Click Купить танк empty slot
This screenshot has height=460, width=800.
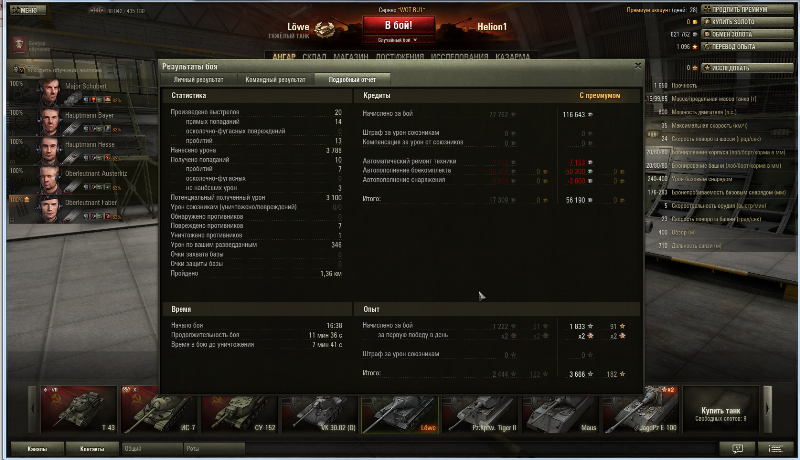pyautogui.click(x=720, y=410)
